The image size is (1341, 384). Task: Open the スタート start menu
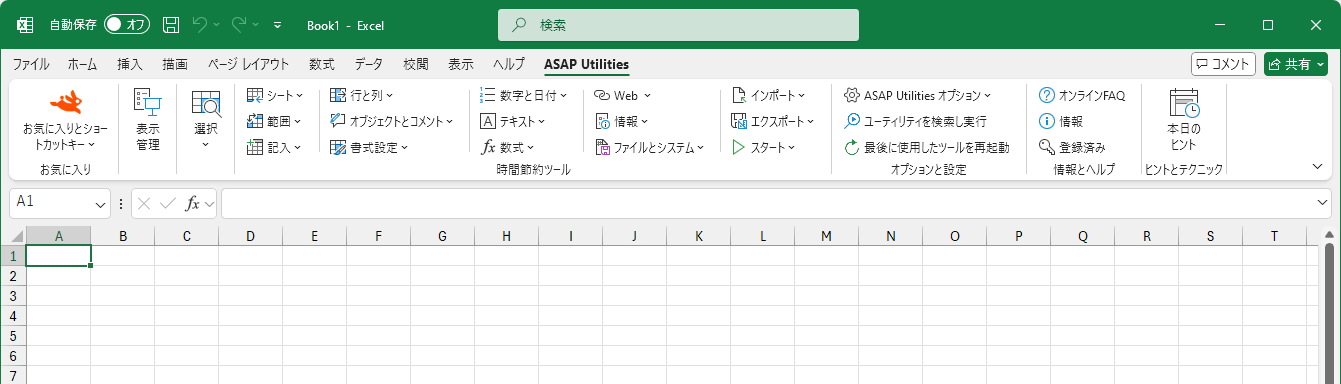coord(763,147)
